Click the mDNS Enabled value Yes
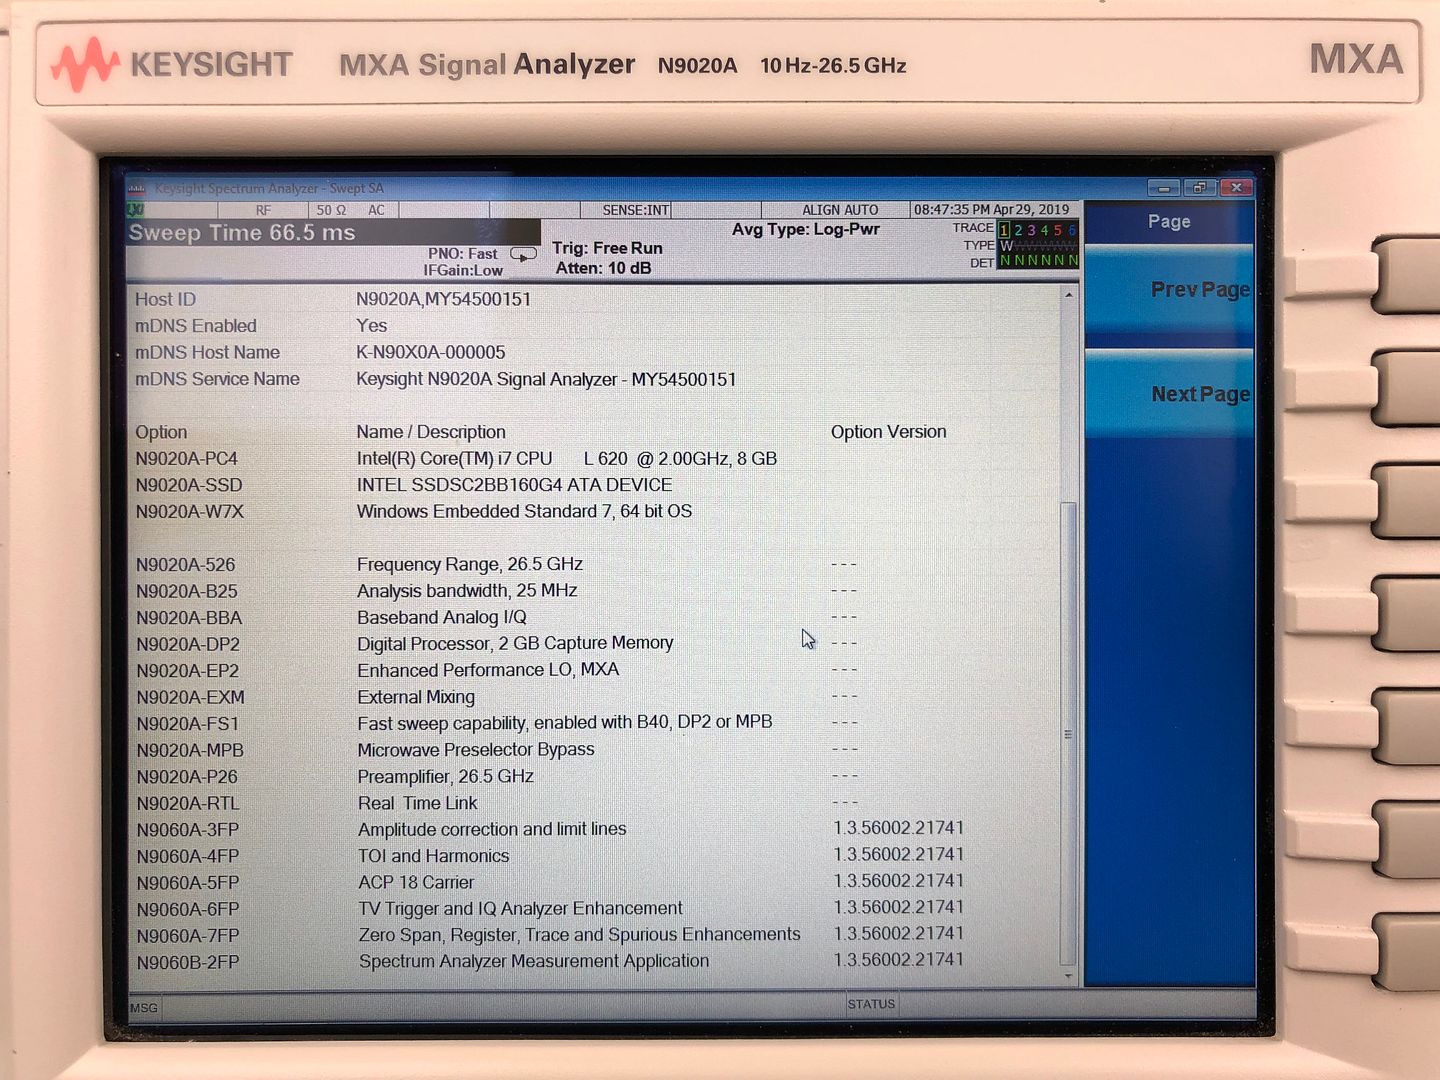 point(371,326)
